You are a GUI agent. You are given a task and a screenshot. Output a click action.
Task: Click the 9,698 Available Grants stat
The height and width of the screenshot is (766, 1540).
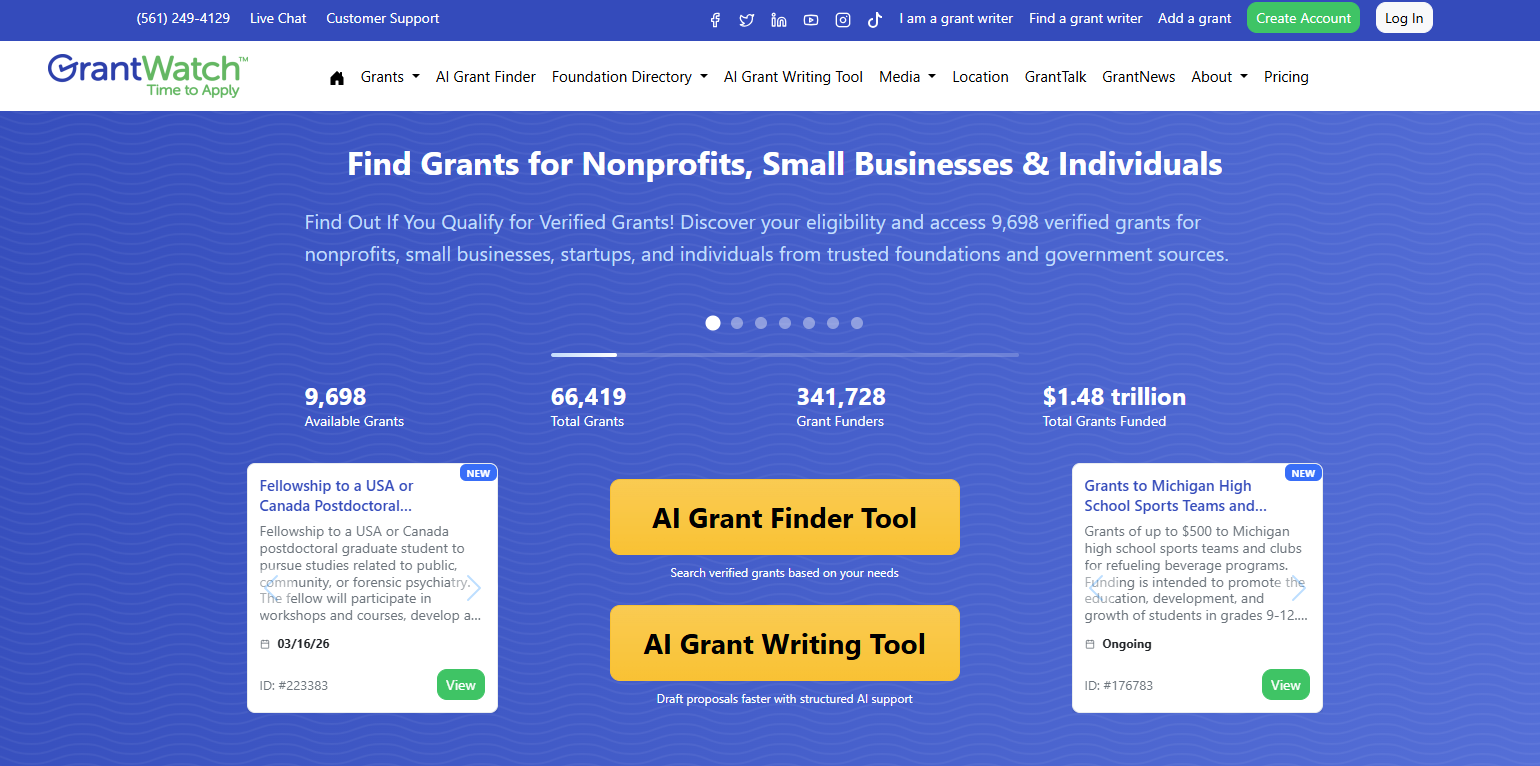coord(354,407)
